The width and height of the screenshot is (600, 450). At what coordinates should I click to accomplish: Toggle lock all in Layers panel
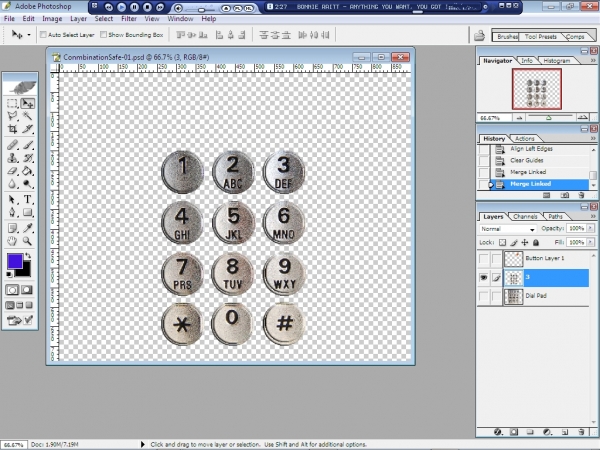[536, 243]
